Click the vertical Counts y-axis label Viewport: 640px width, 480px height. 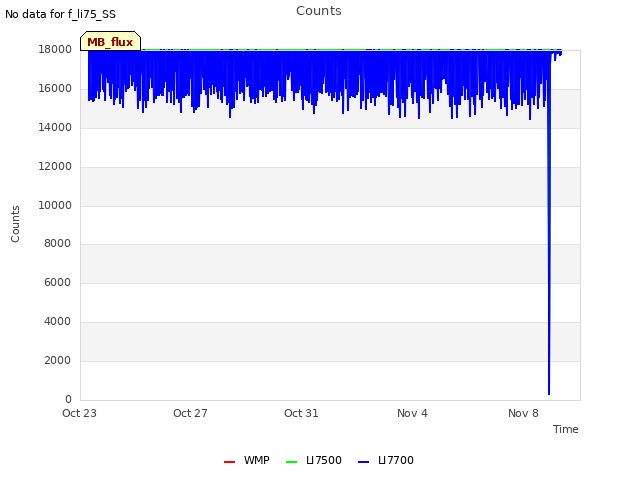point(15,224)
